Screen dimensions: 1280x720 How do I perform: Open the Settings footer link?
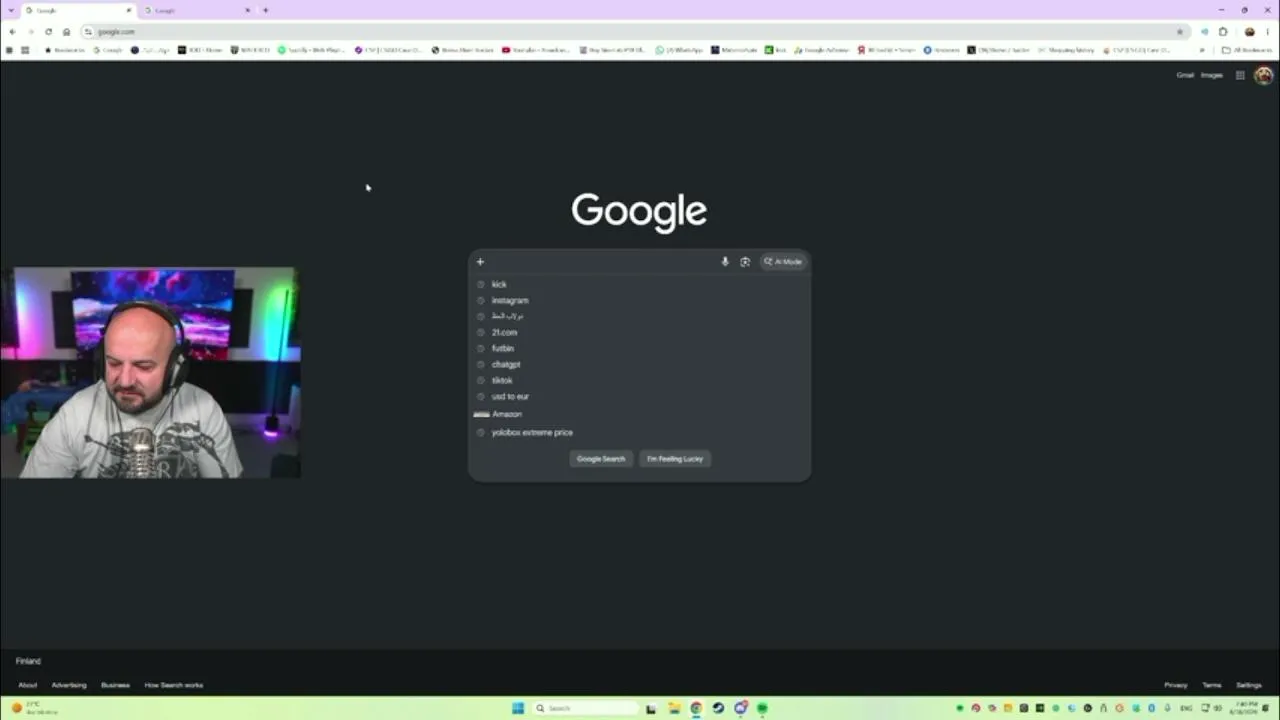point(1249,685)
